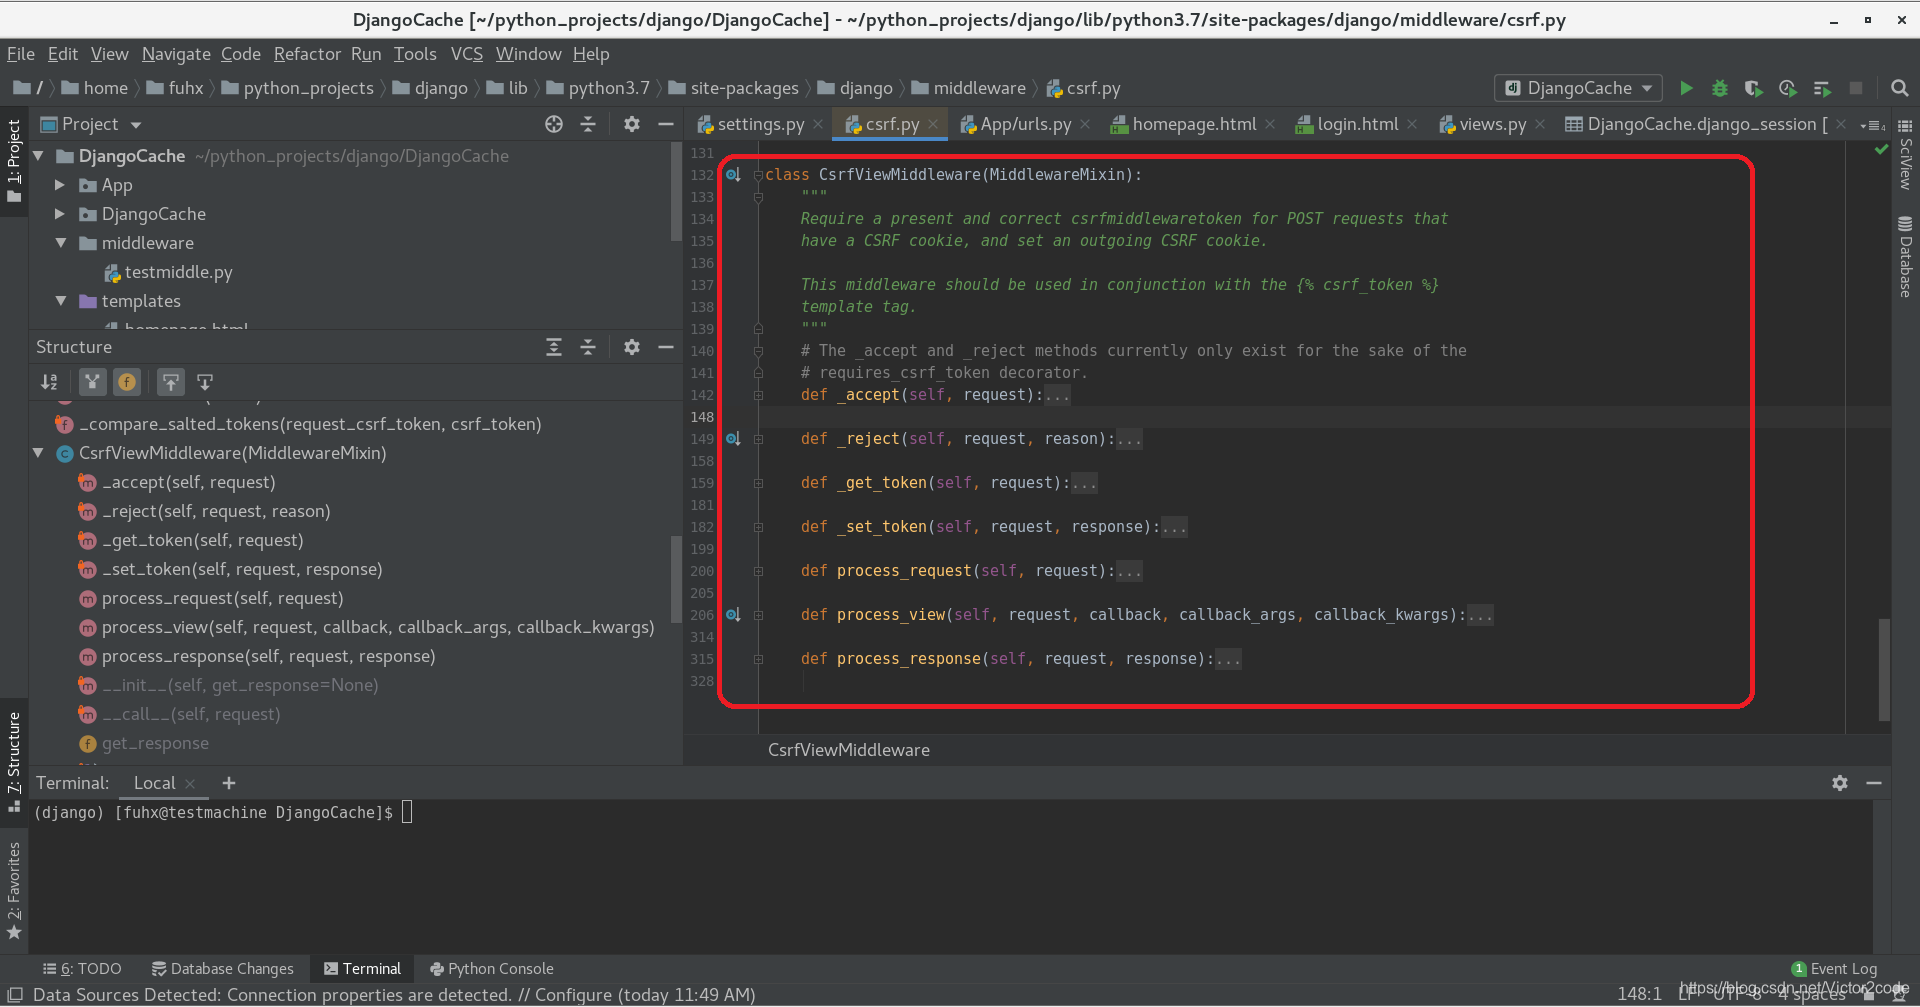This screenshot has height=1007, width=1920.
Task: Open the Event Log
Action: point(1835,969)
